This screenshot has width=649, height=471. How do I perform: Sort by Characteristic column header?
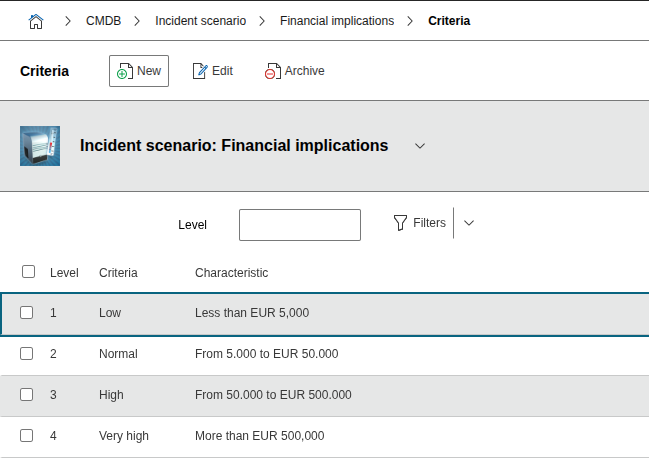[x=231, y=273]
